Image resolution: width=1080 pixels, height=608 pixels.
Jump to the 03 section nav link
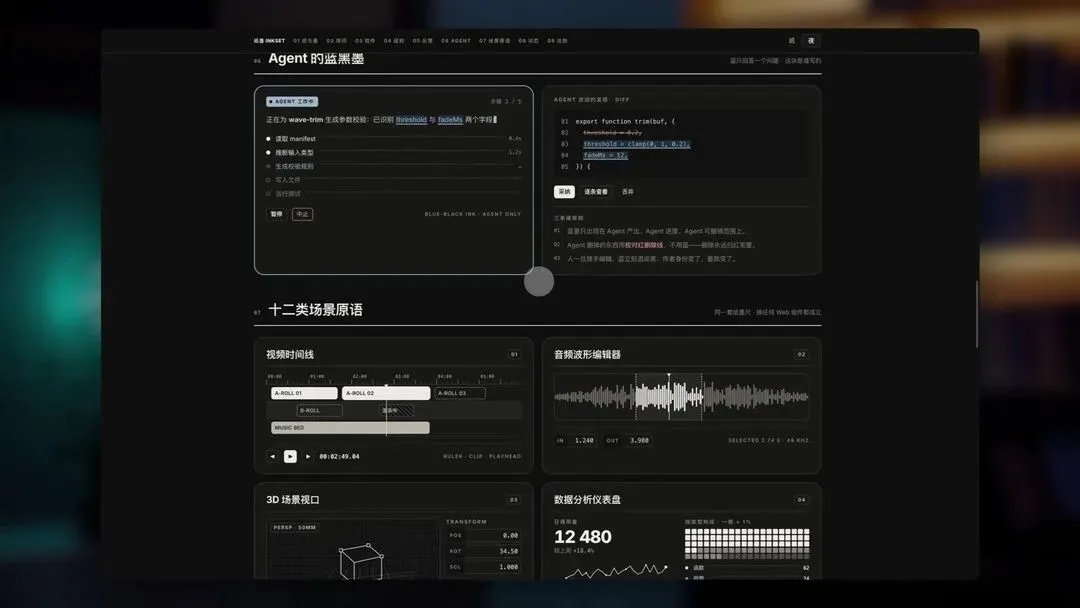[365, 41]
